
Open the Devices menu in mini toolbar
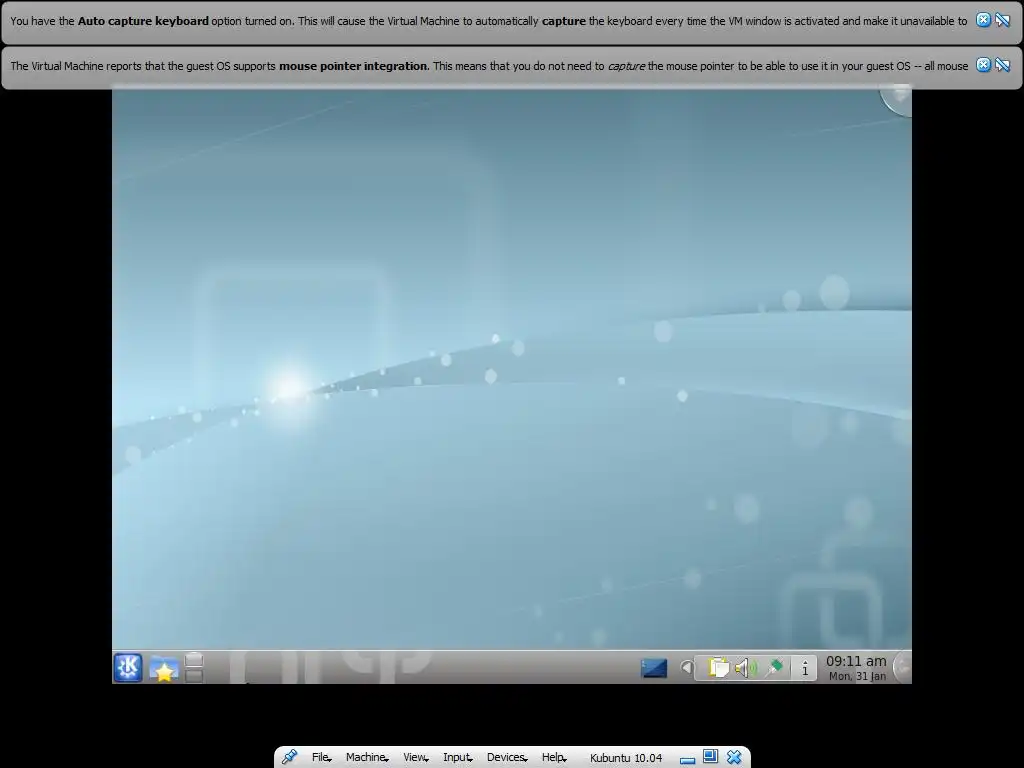506,757
